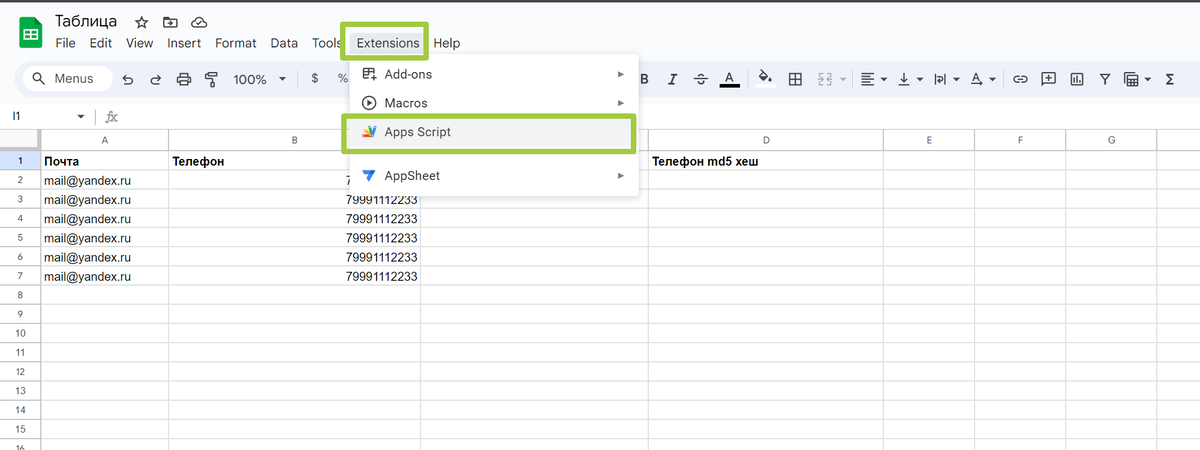
Task: Toggle italic formatting
Action: tap(673, 79)
